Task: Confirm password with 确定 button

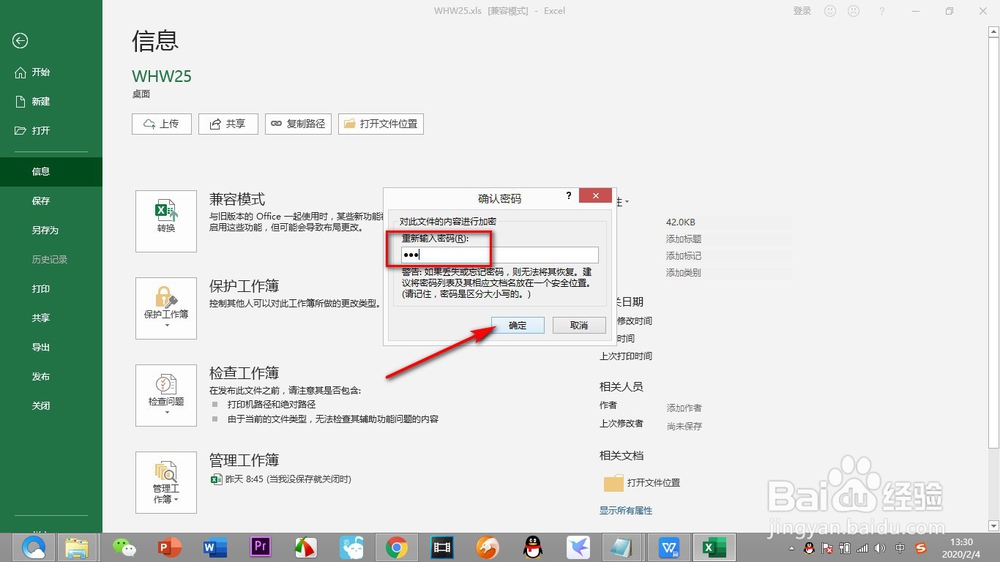Action: [518, 325]
